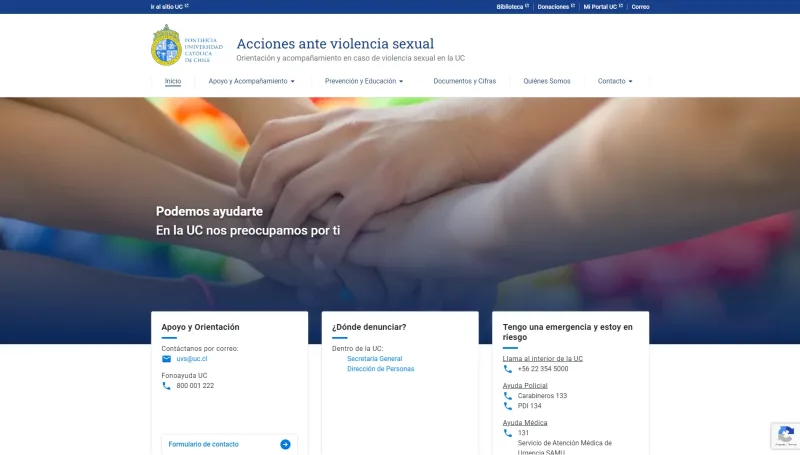800x455 pixels.
Task: Click external-link icon beside Donaciones
Action: click(573, 6)
